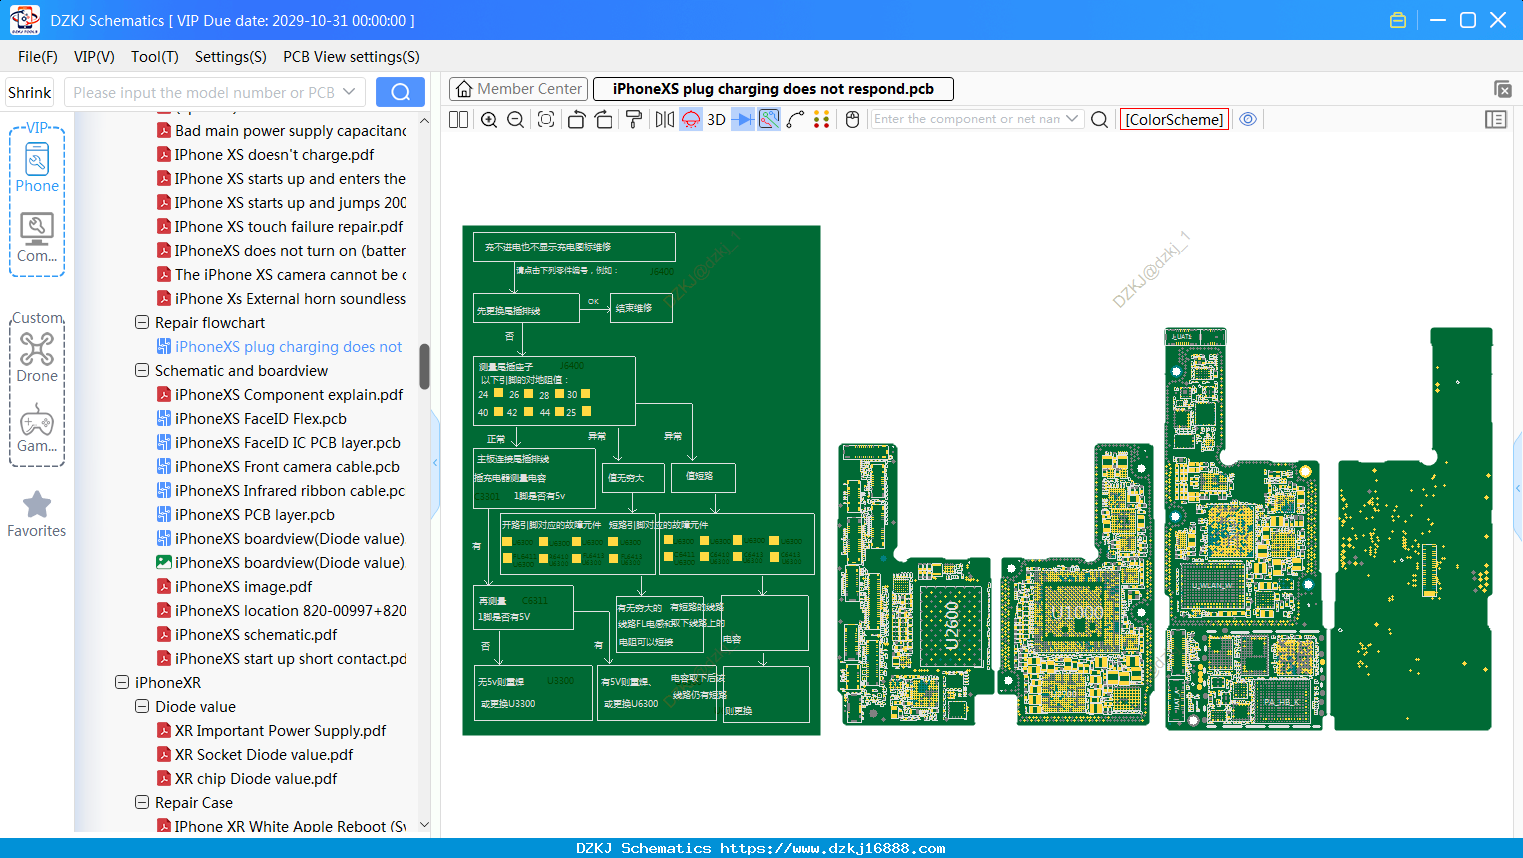Toggle the eye visibility icon
The width and height of the screenshot is (1523, 858).
[1248, 119]
